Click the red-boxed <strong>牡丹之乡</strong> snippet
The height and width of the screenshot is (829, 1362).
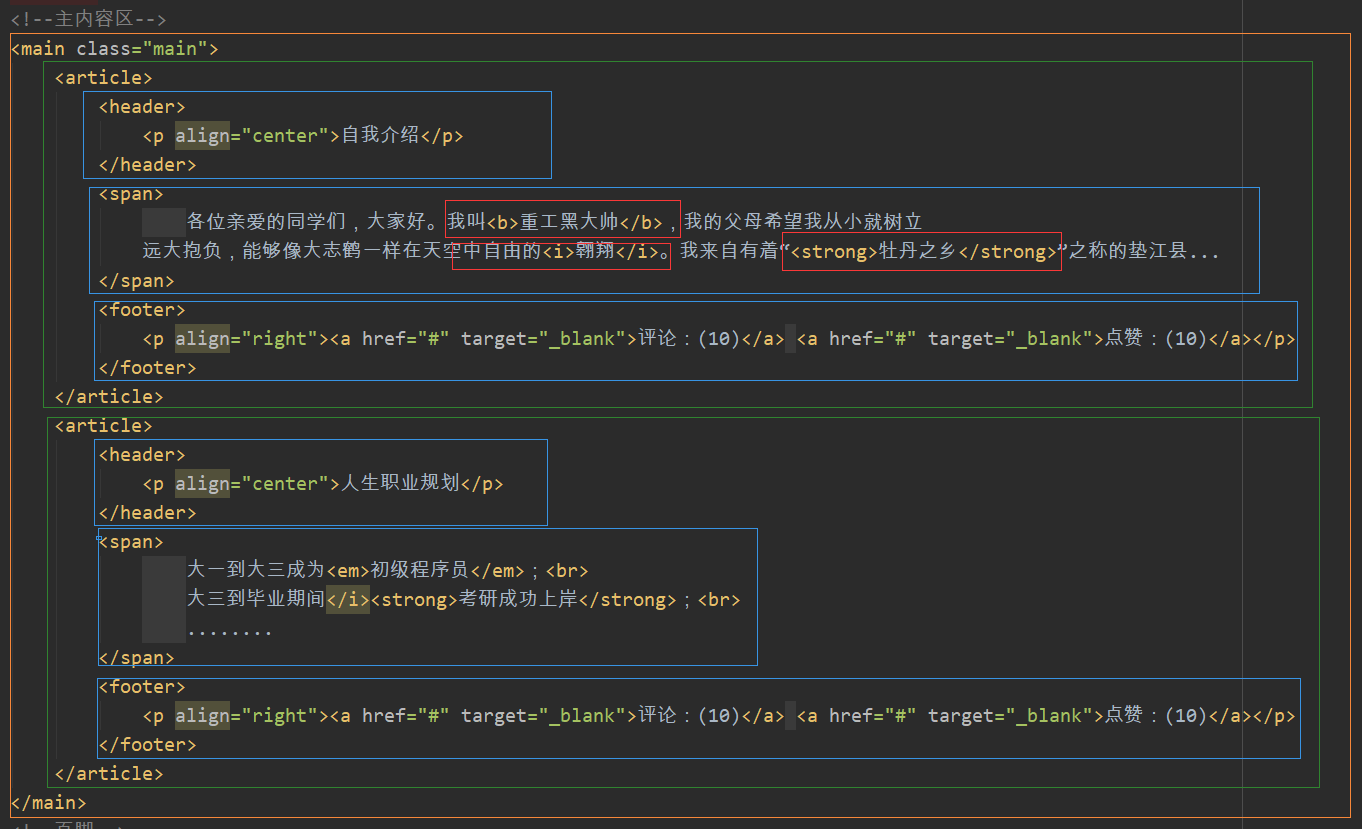[x=918, y=252]
